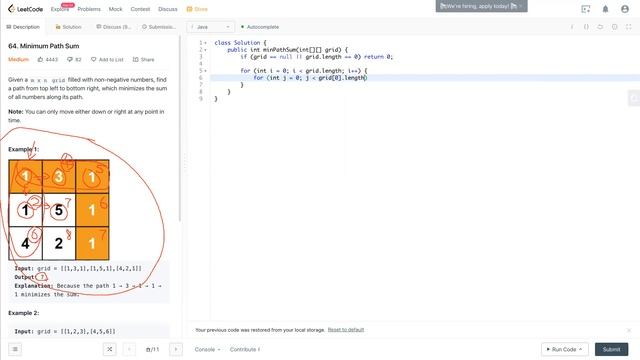This screenshot has height=360, width=640.
Task: Click Add to List button
Action: 107,60
